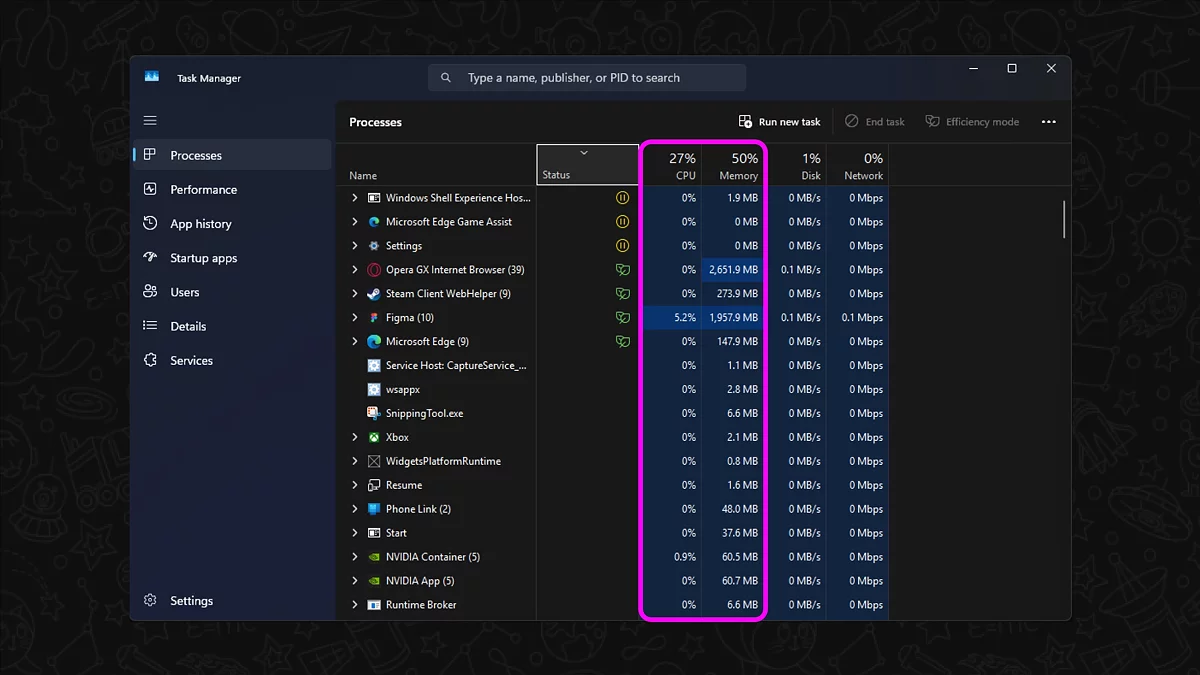The width and height of the screenshot is (1200, 675).
Task: Go to the Services page
Action: (x=191, y=361)
